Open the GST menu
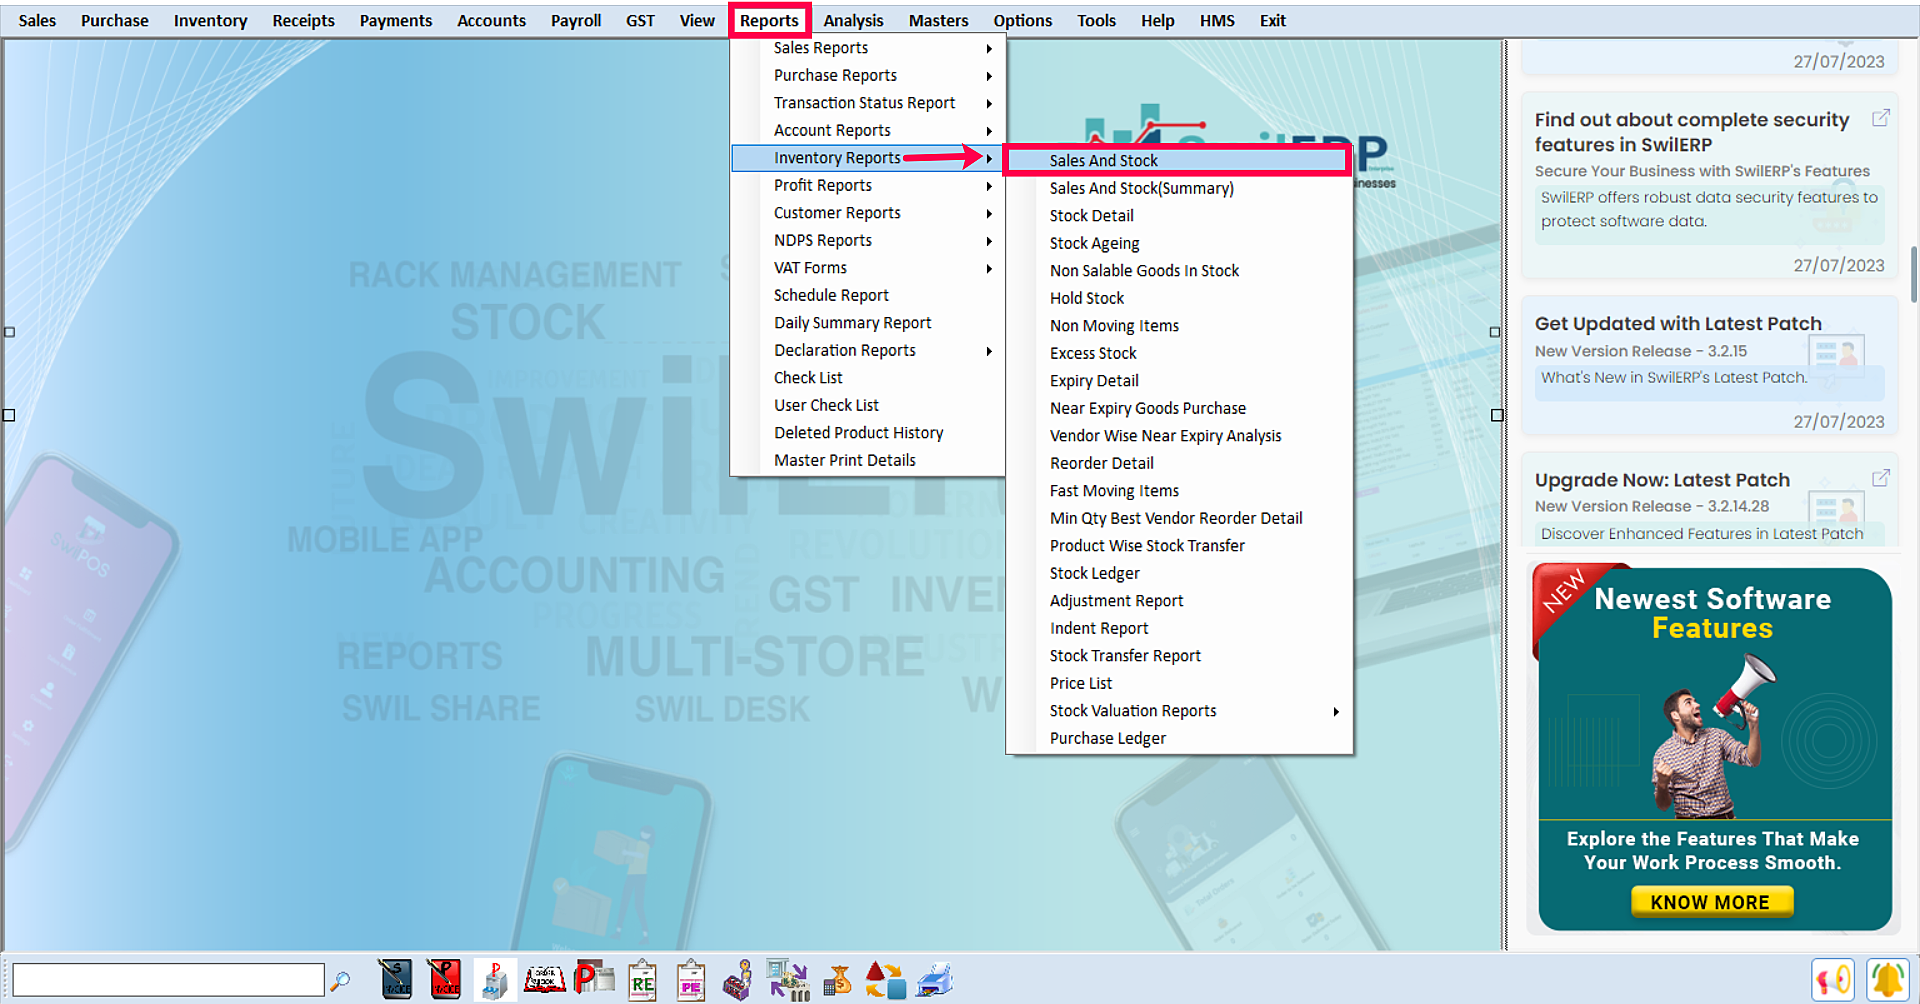 click(x=640, y=20)
